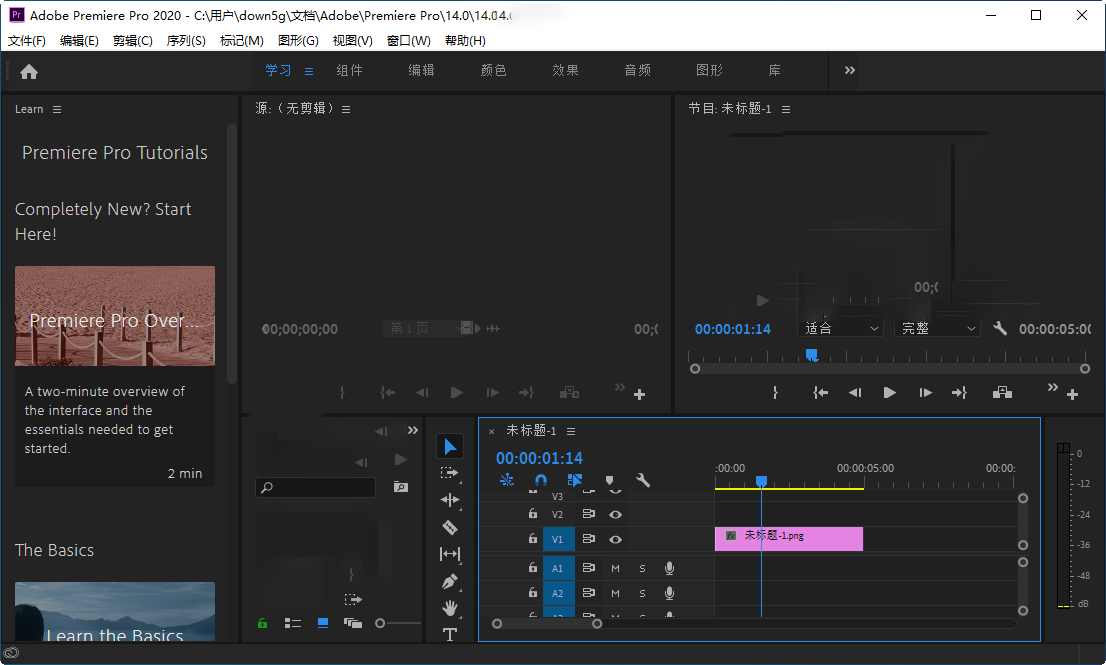Open Program monitor 未标题-1 panel menu
The width and height of the screenshot is (1106, 665).
(x=786, y=109)
